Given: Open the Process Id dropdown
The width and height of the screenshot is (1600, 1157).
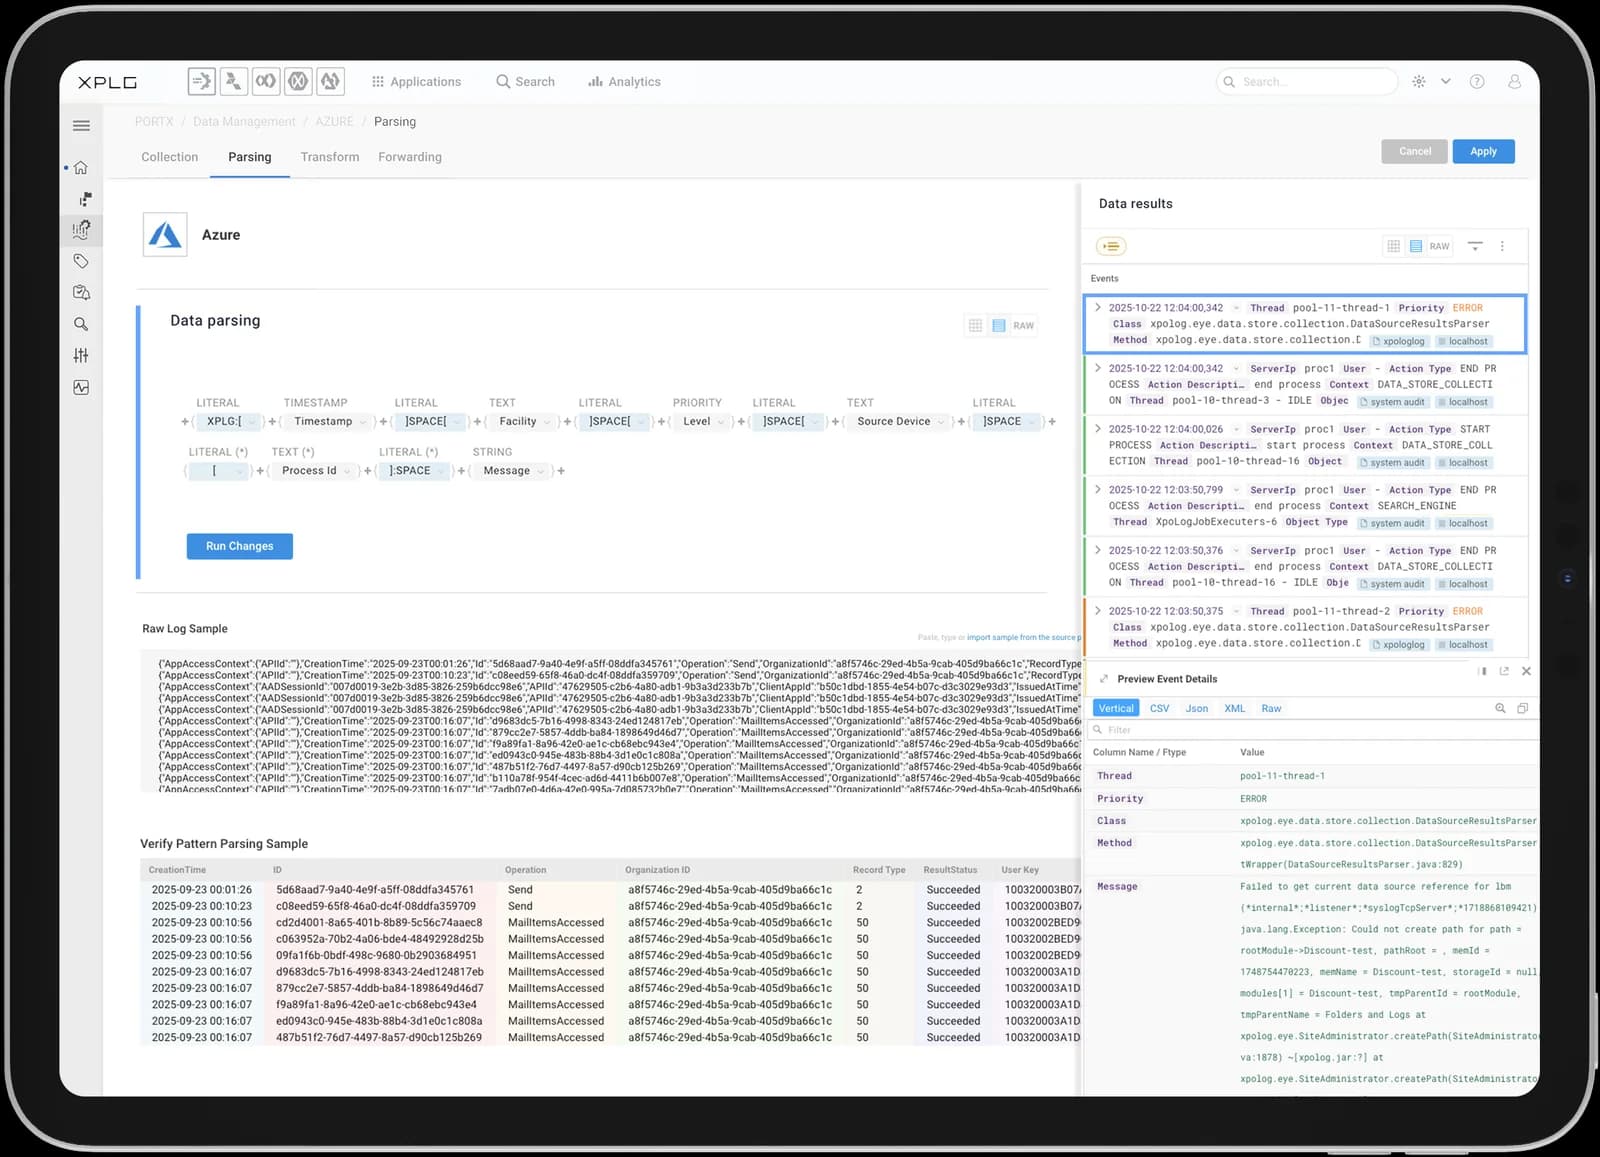Looking at the screenshot, I should 314,471.
